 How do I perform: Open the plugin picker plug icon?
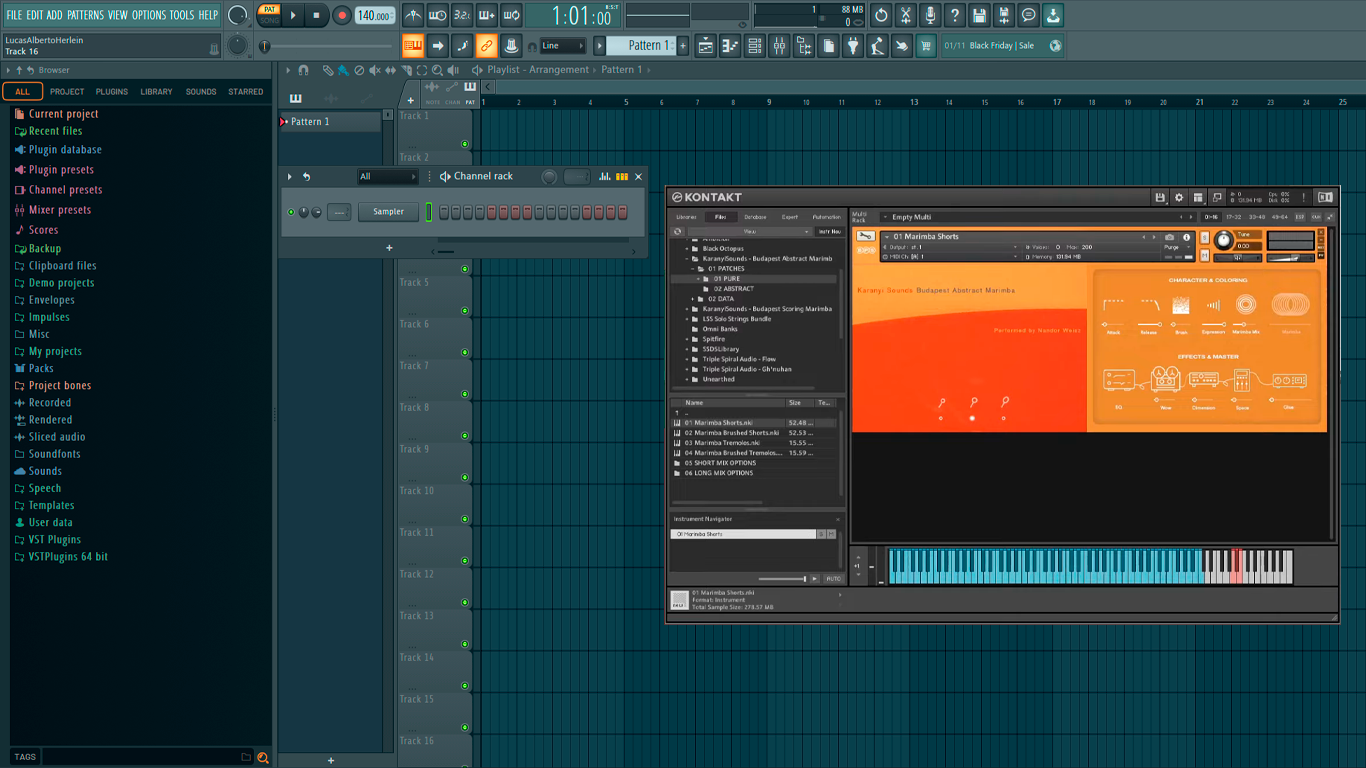pos(853,46)
